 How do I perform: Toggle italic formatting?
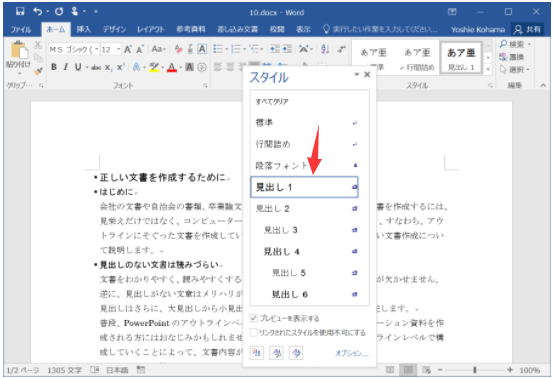(x=66, y=67)
